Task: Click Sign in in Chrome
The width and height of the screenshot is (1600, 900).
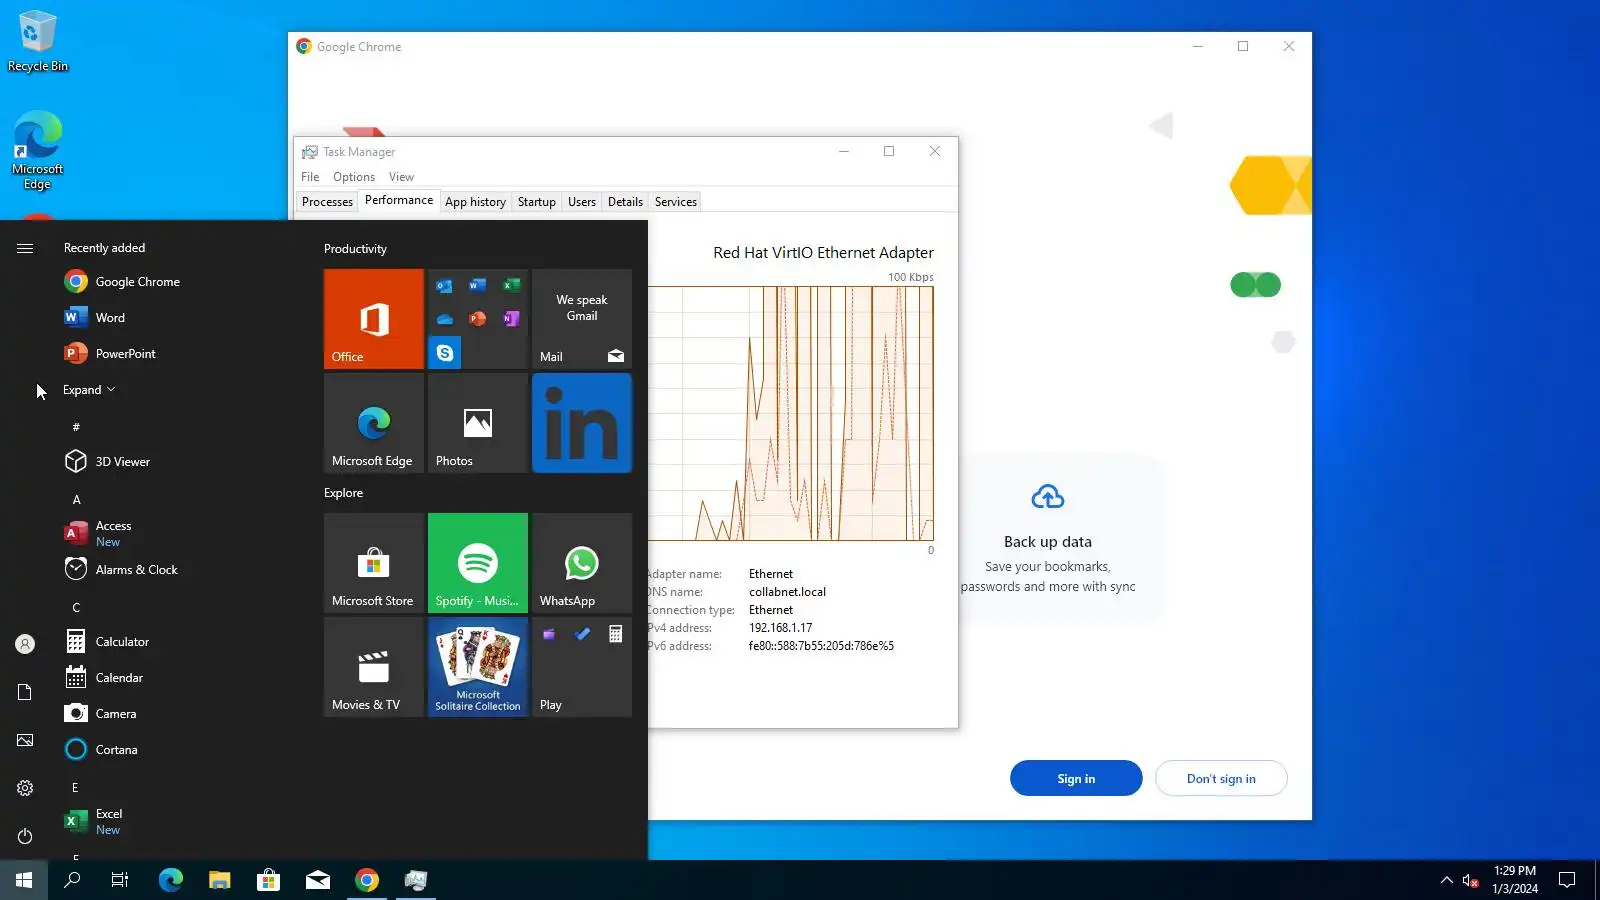Action: (x=1076, y=779)
